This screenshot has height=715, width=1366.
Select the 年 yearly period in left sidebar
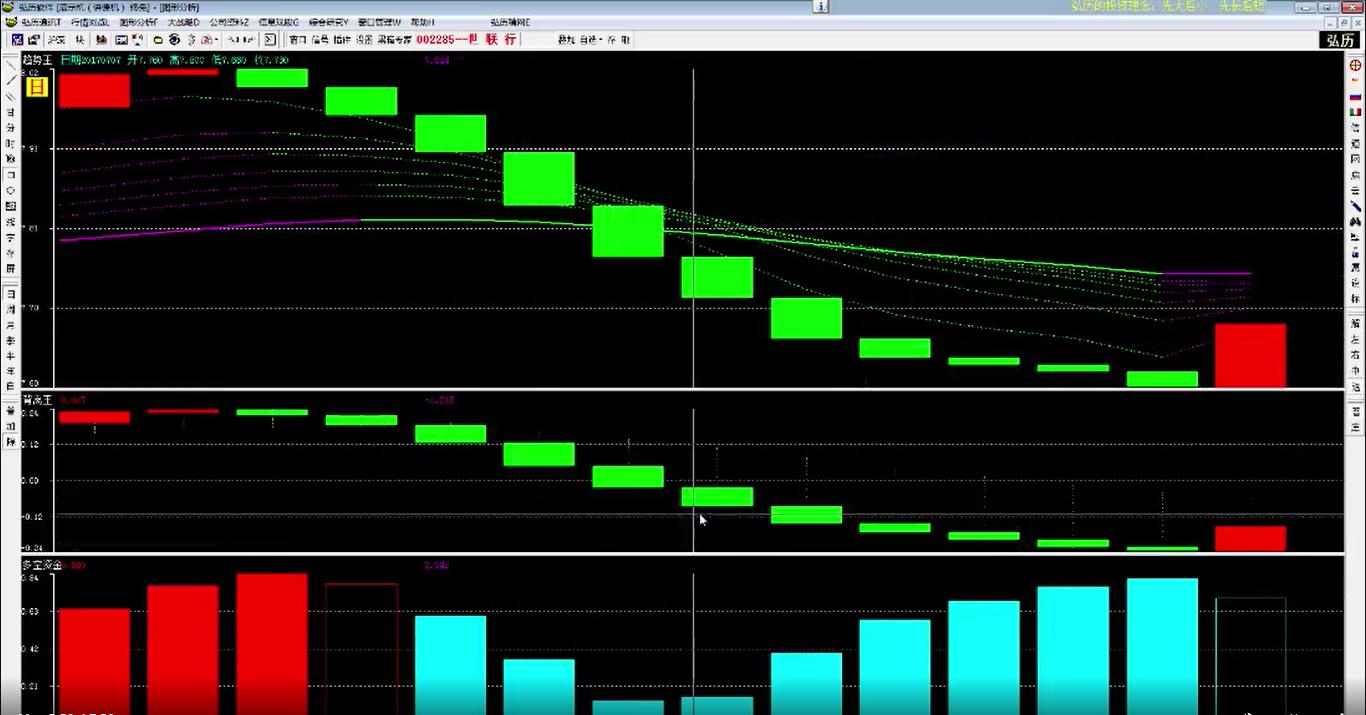tap(11, 371)
